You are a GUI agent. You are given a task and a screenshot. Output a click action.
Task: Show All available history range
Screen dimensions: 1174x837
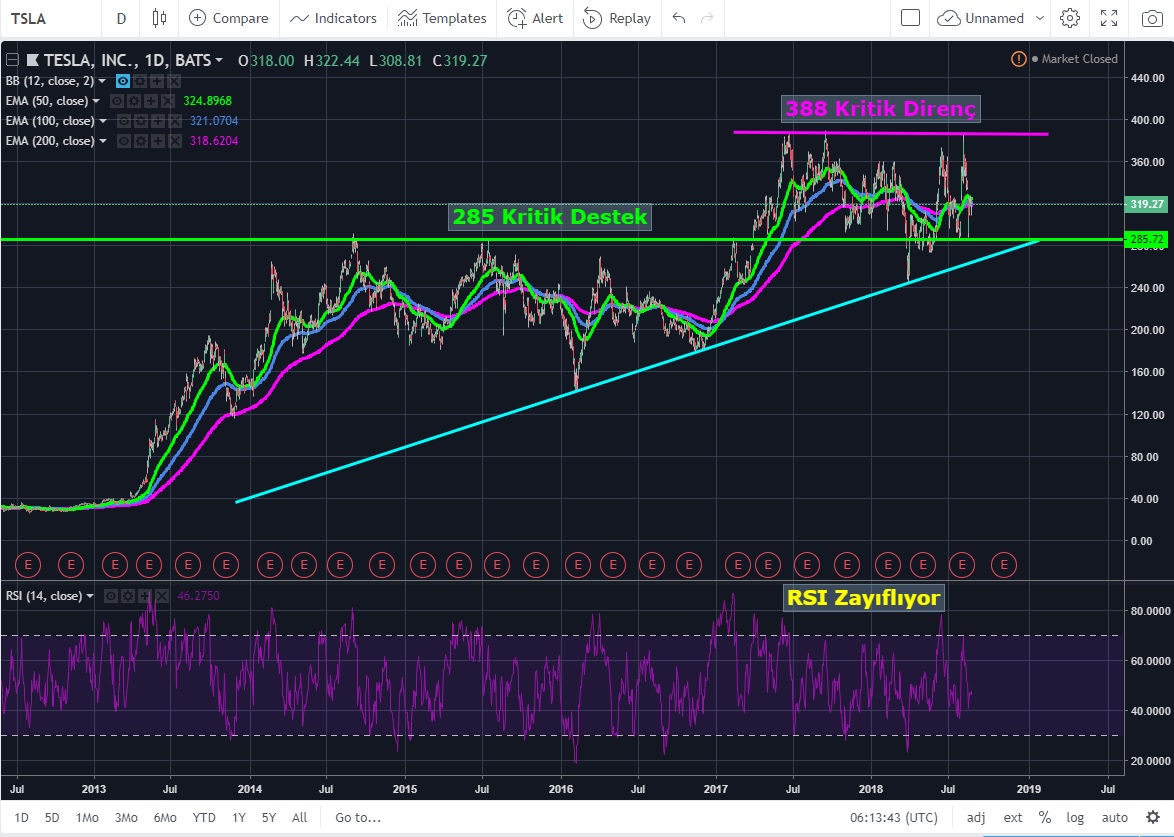click(299, 818)
